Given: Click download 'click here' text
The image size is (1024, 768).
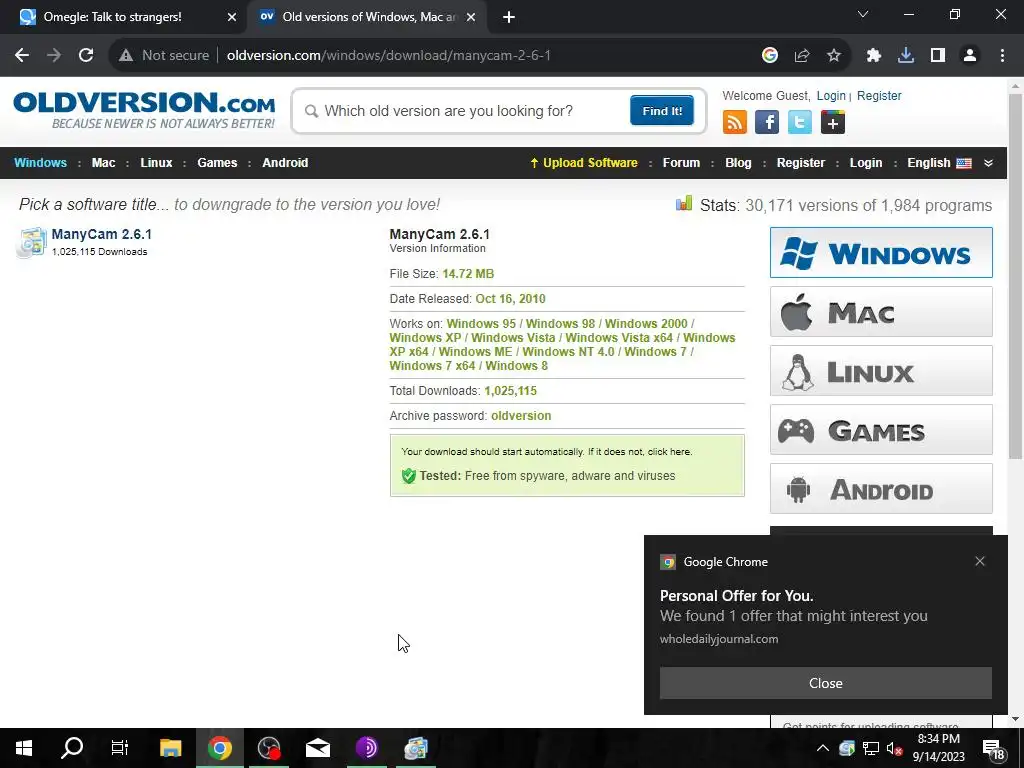Looking at the screenshot, I should tap(669, 451).
